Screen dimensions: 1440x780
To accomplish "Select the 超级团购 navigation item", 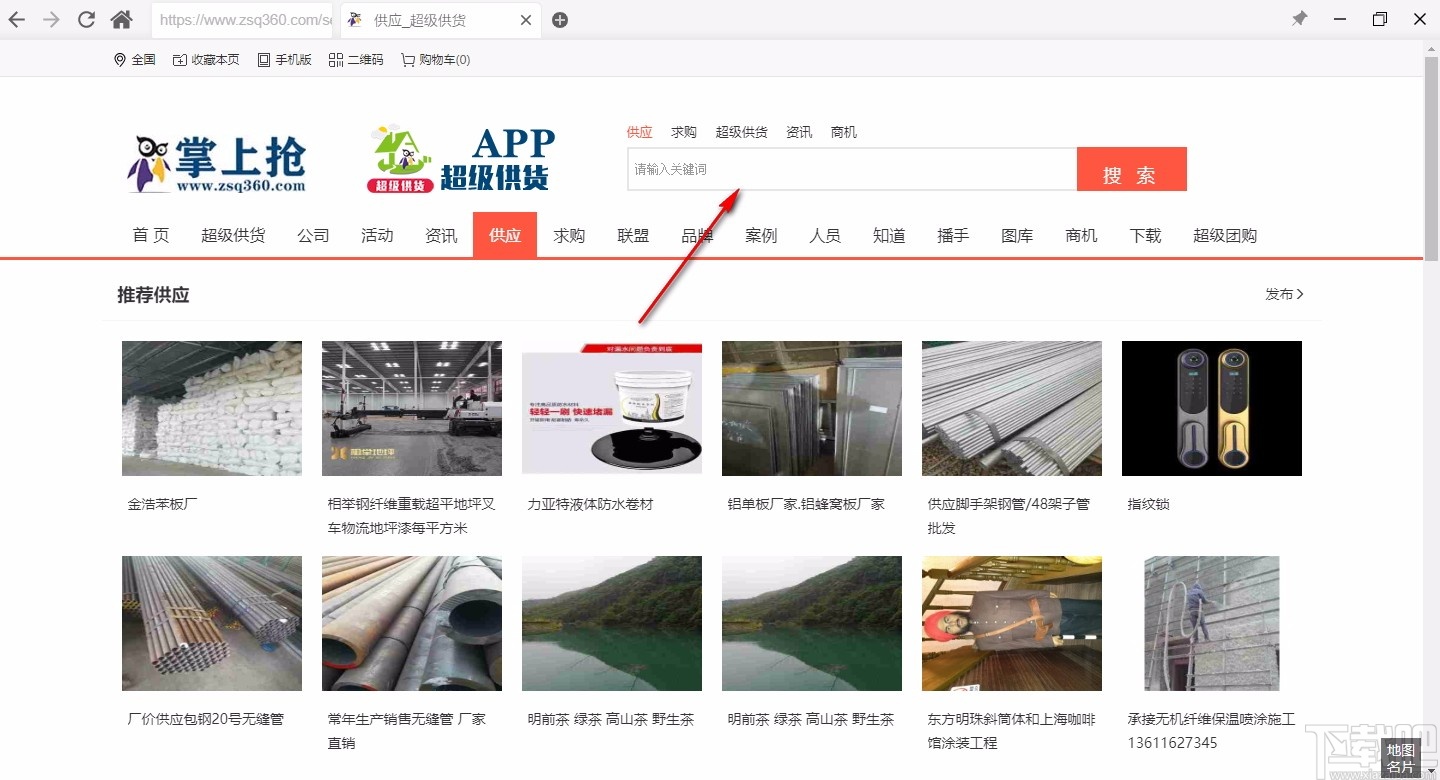I will click(x=1225, y=235).
